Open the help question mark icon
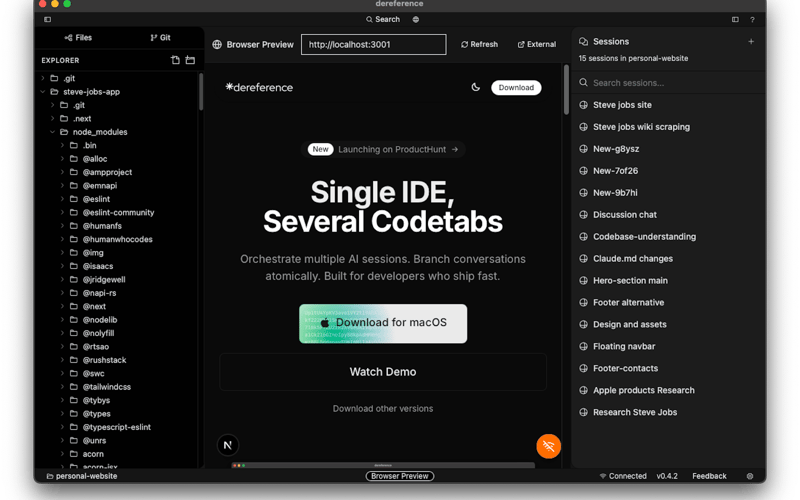800x500 pixels. [x=752, y=19]
